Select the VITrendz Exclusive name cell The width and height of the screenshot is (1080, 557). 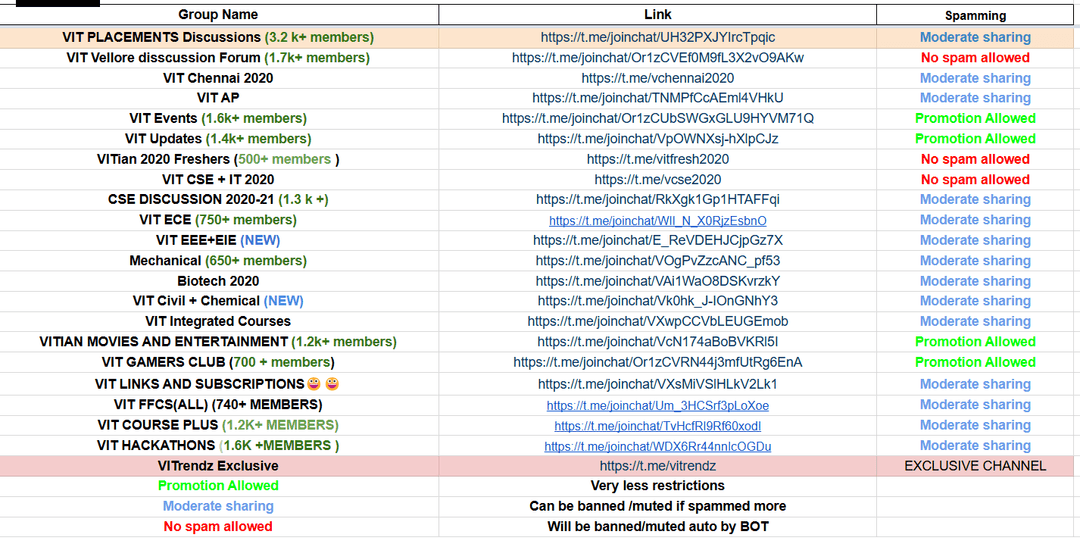tap(218, 466)
